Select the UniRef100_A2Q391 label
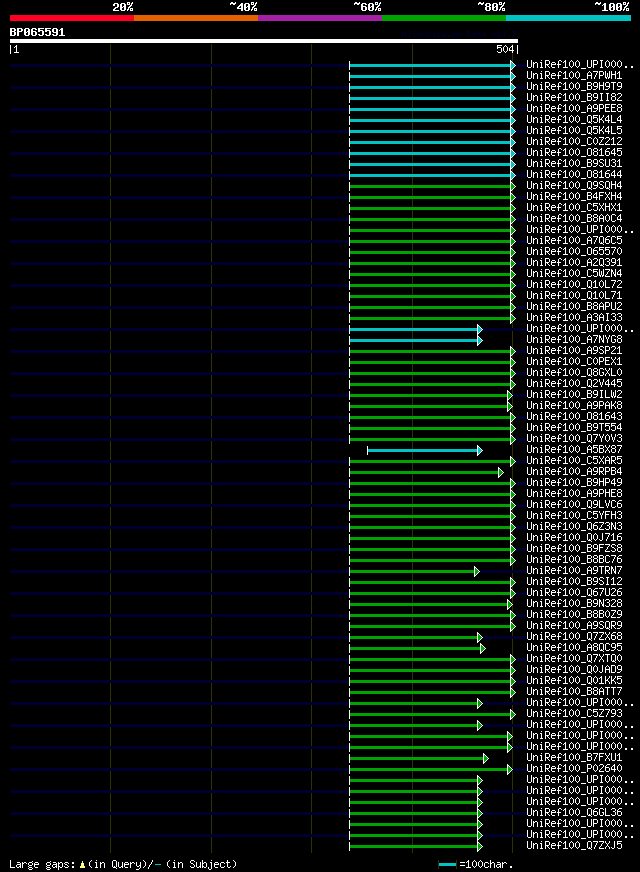The height and width of the screenshot is (872, 640). click(x=574, y=262)
